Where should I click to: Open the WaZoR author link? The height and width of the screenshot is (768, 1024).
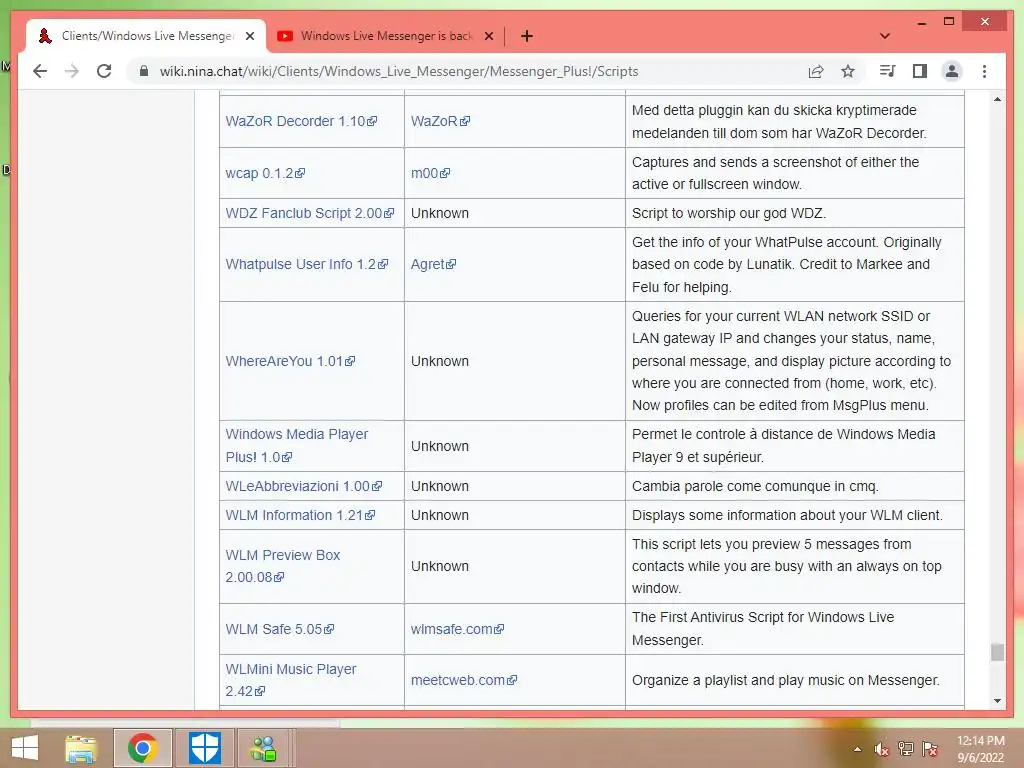pos(440,121)
